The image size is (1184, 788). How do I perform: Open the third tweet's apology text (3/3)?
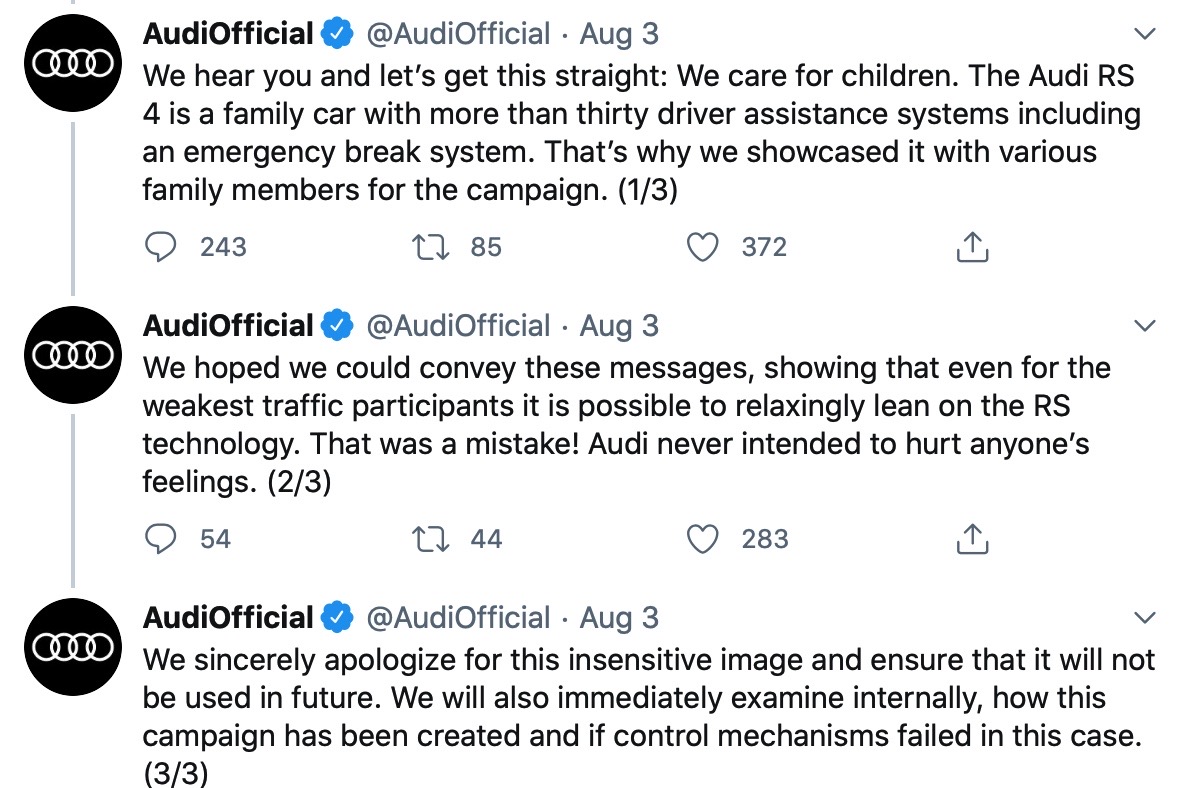pos(649,716)
